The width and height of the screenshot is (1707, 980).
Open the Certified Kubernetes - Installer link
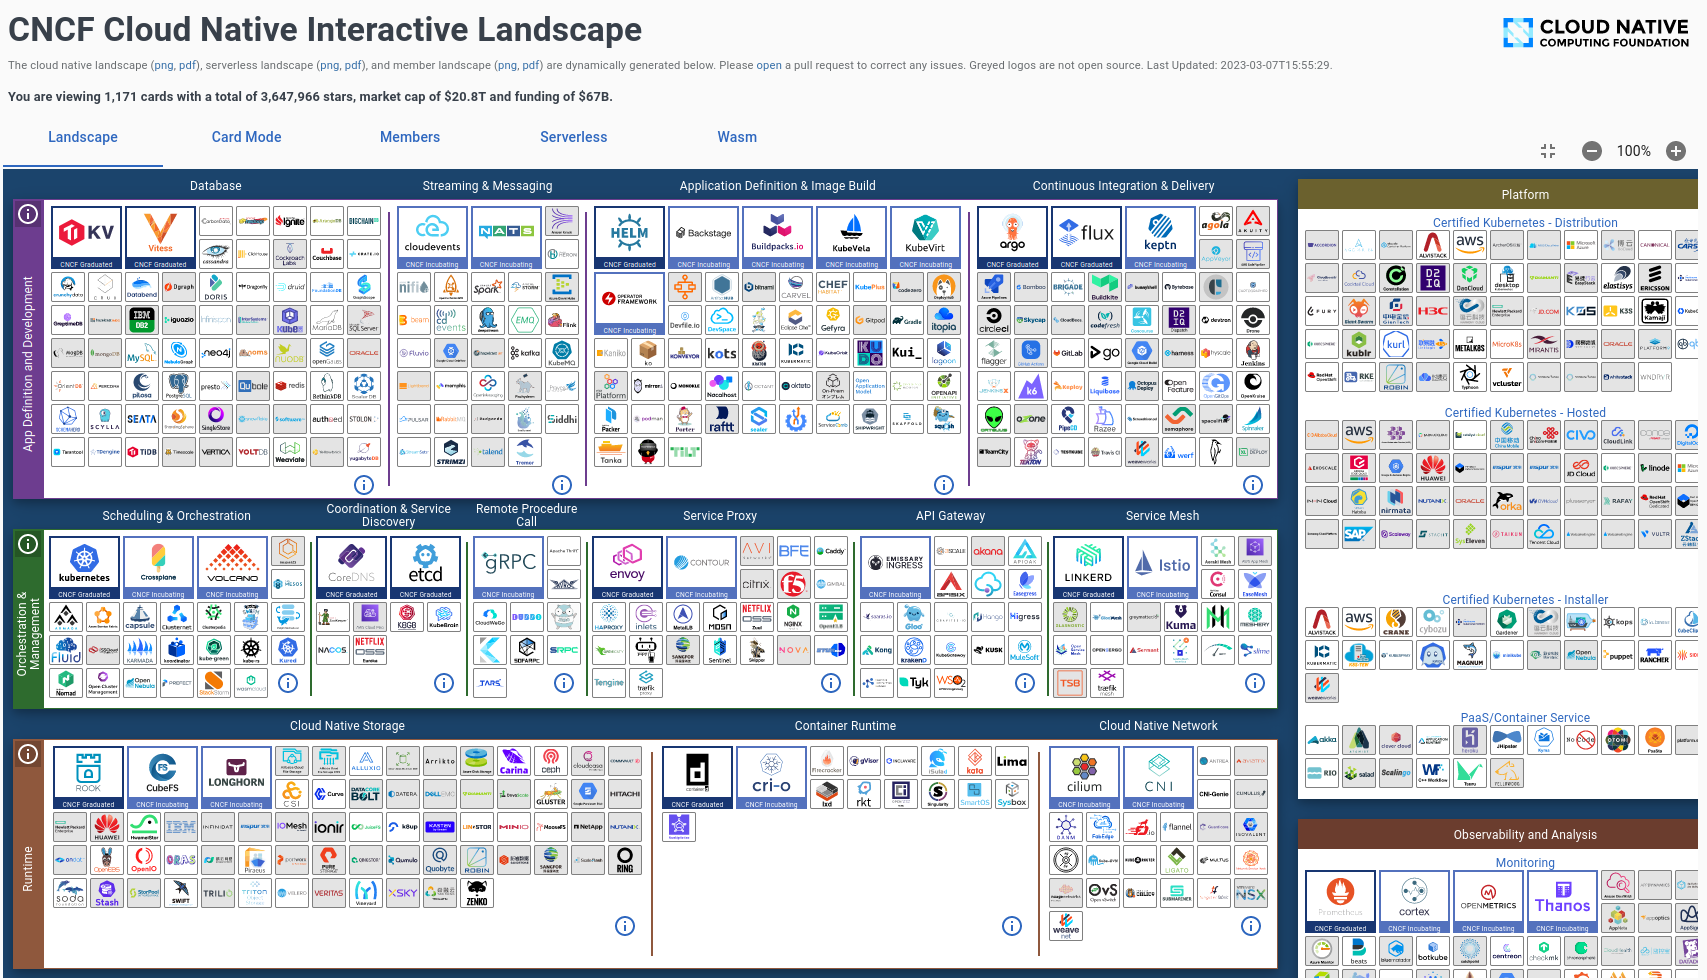[1525, 600]
